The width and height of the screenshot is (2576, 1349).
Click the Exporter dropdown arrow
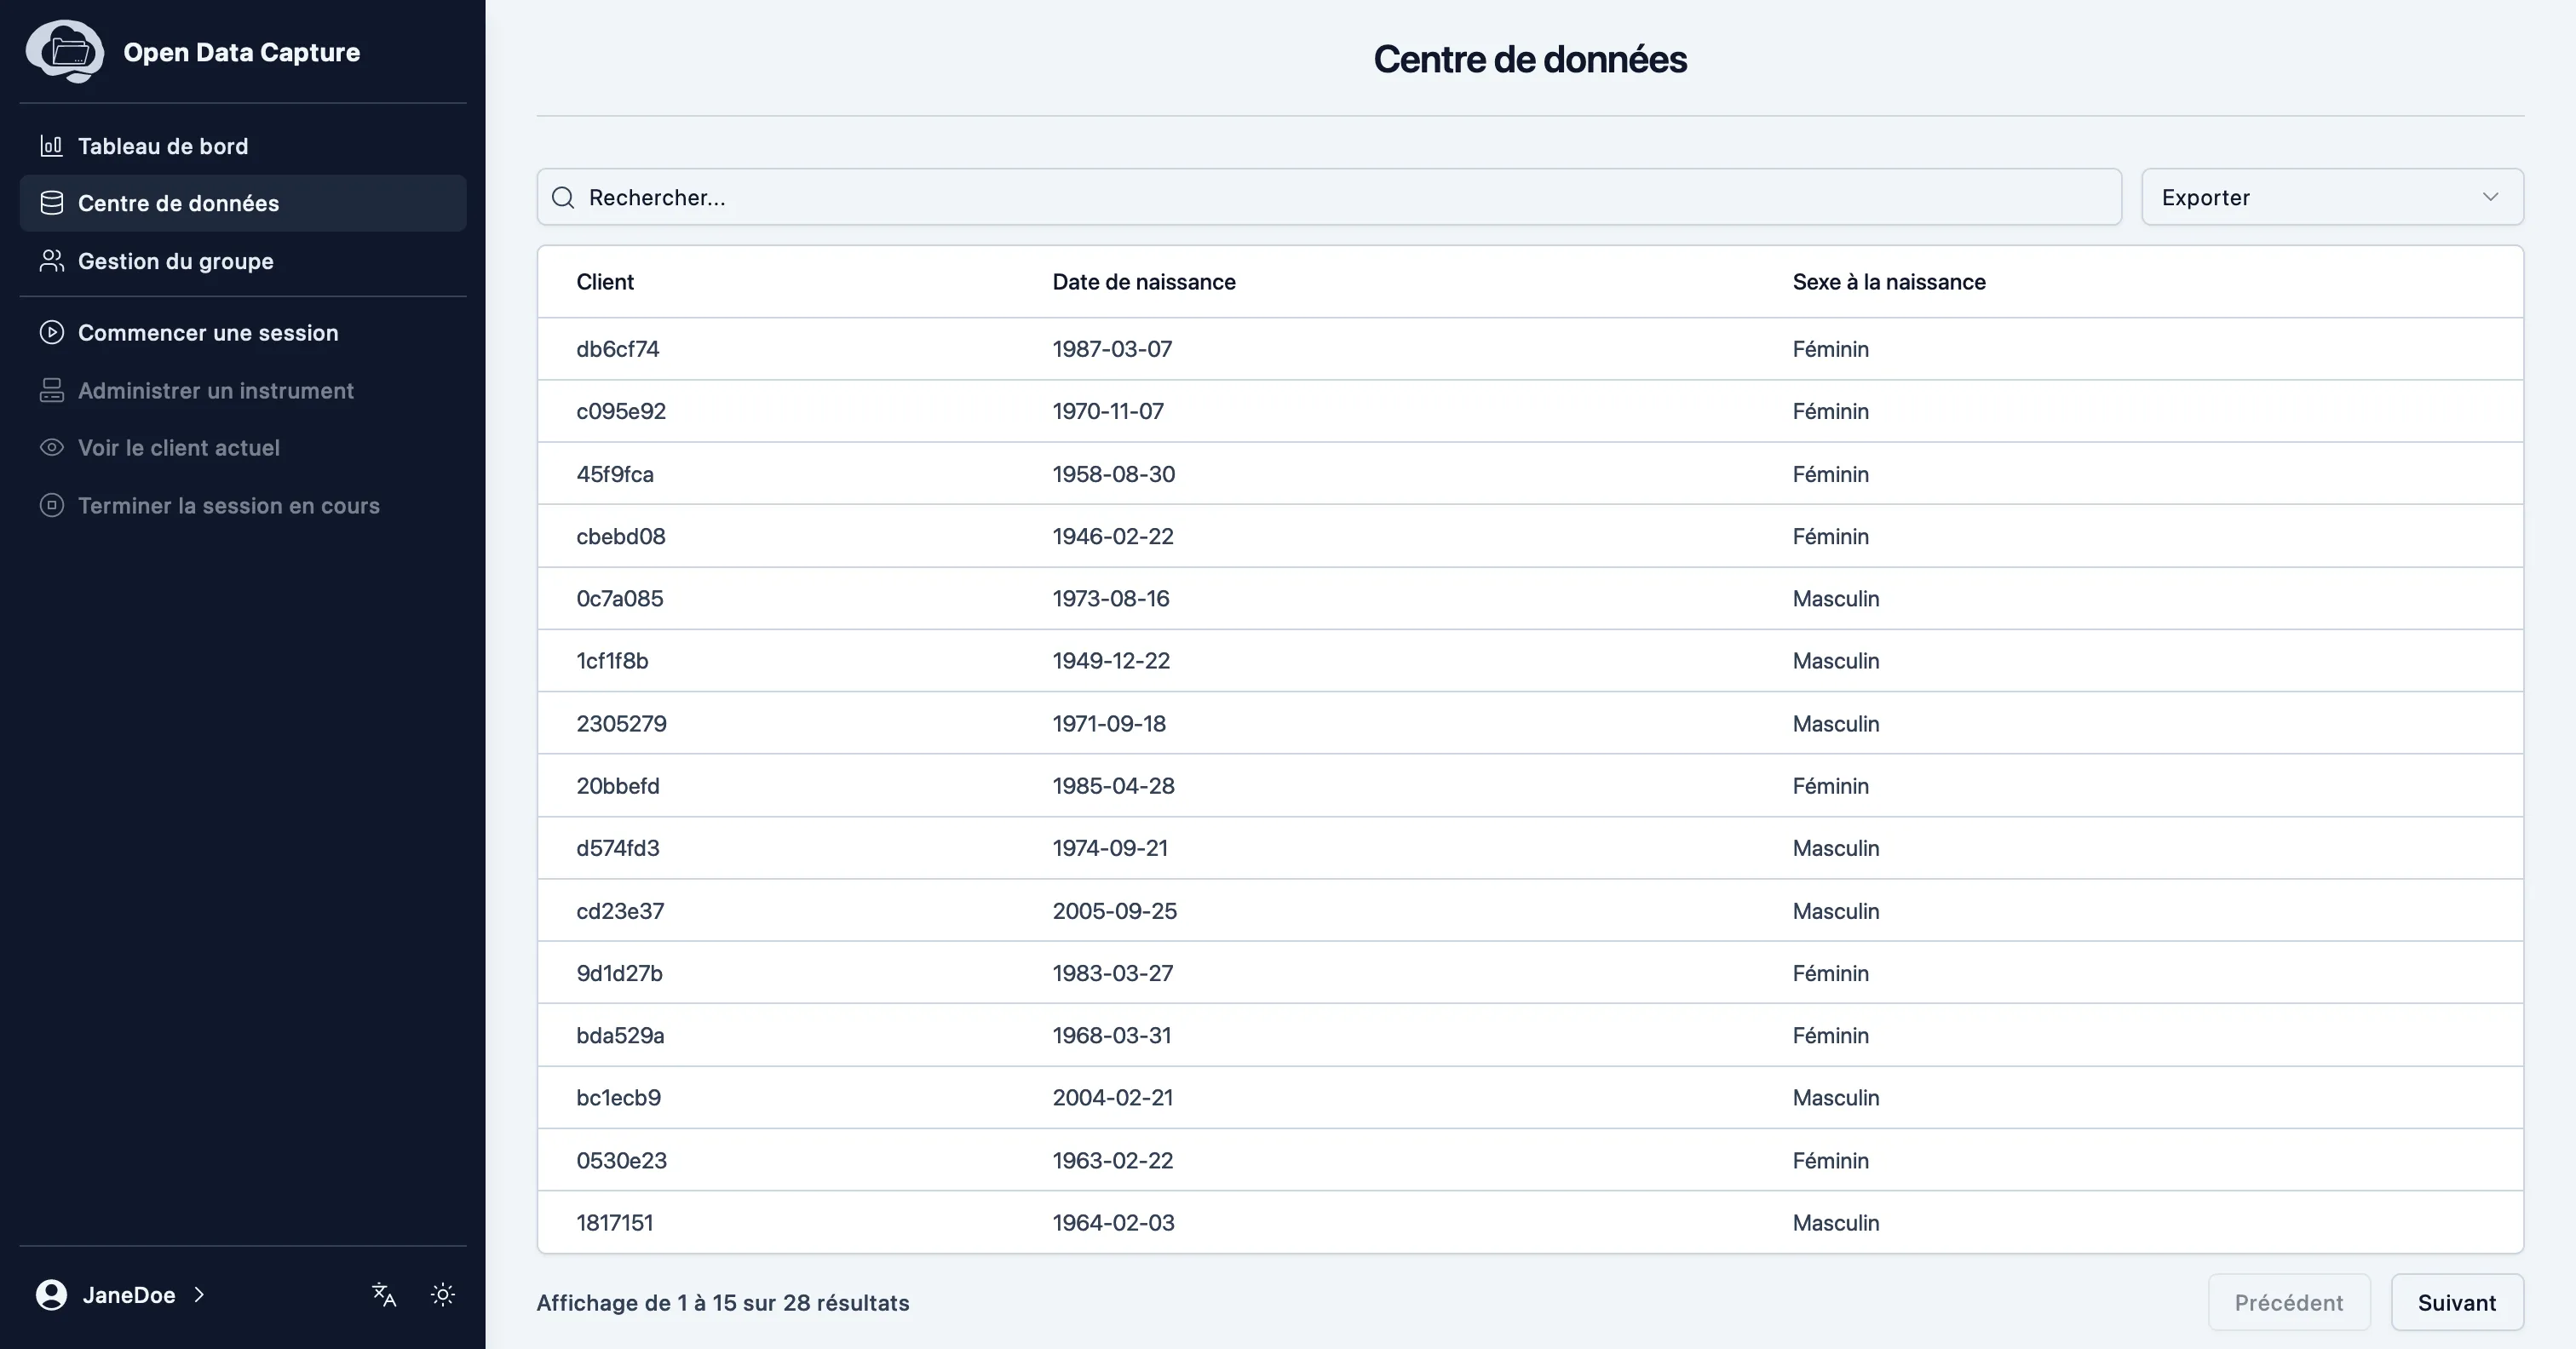coord(2490,197)
